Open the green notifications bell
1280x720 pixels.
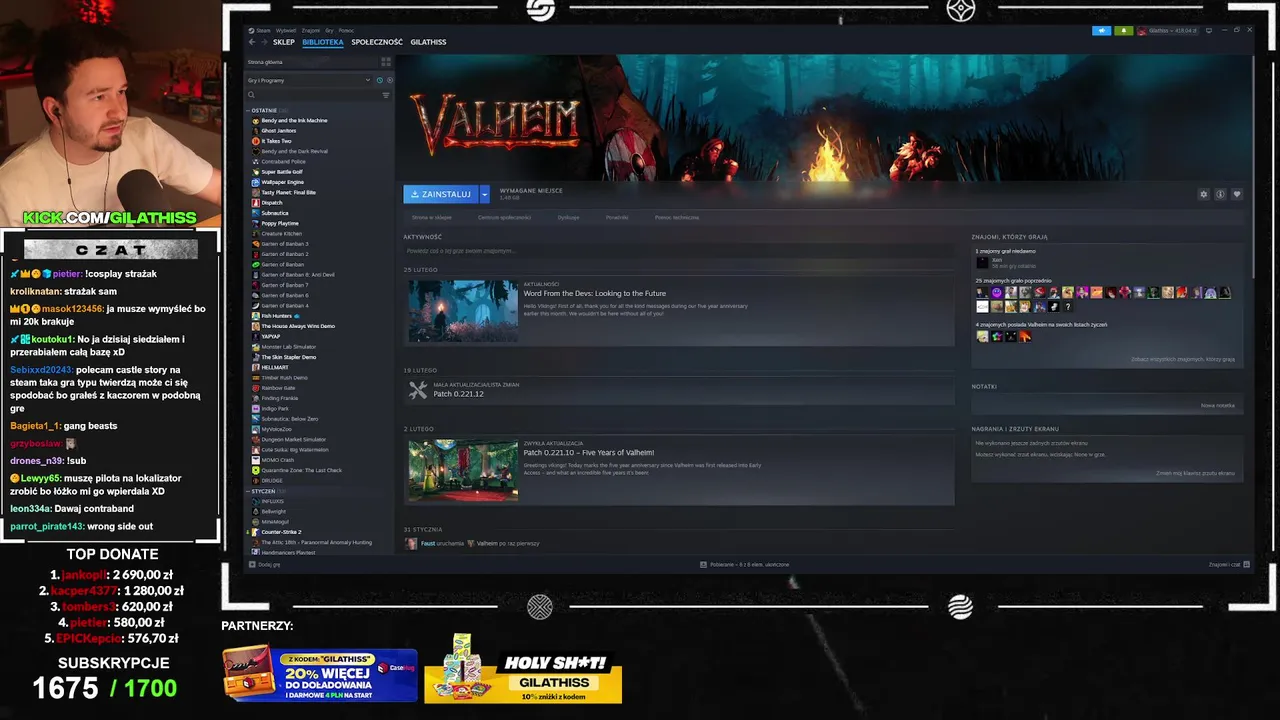click(x=1124, y=31)
